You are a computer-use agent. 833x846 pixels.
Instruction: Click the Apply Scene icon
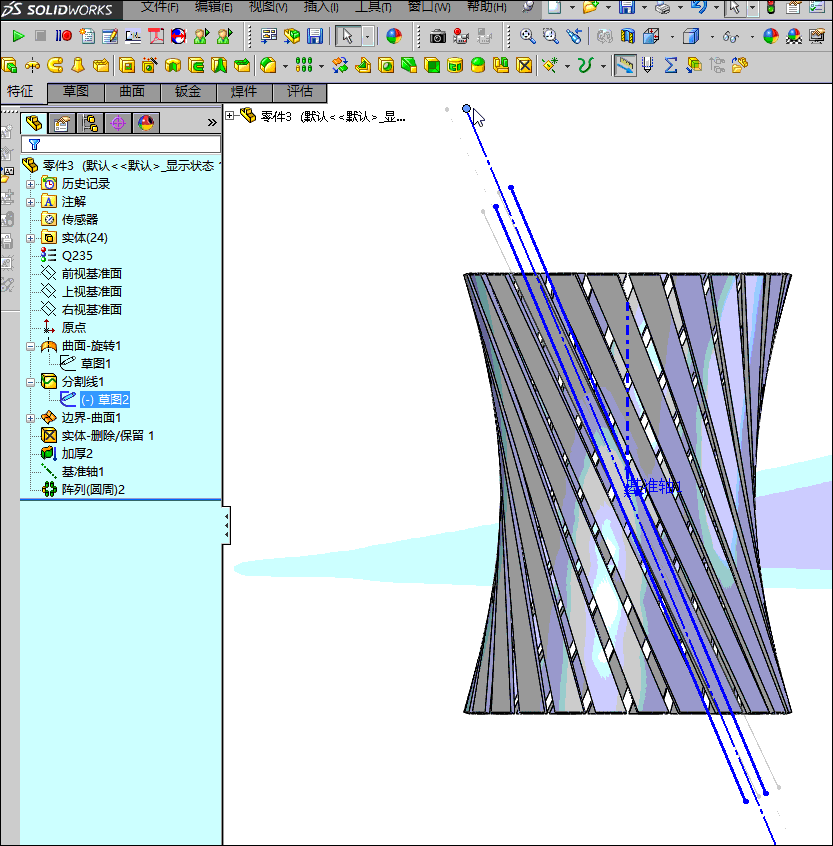click(x=794, y=36)
